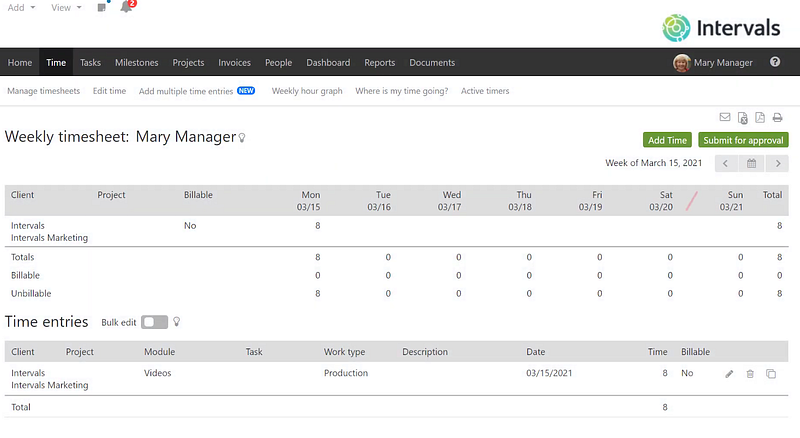Open the Active timers link
This screenshot has width=800, height=438.
tap(485, 91)
